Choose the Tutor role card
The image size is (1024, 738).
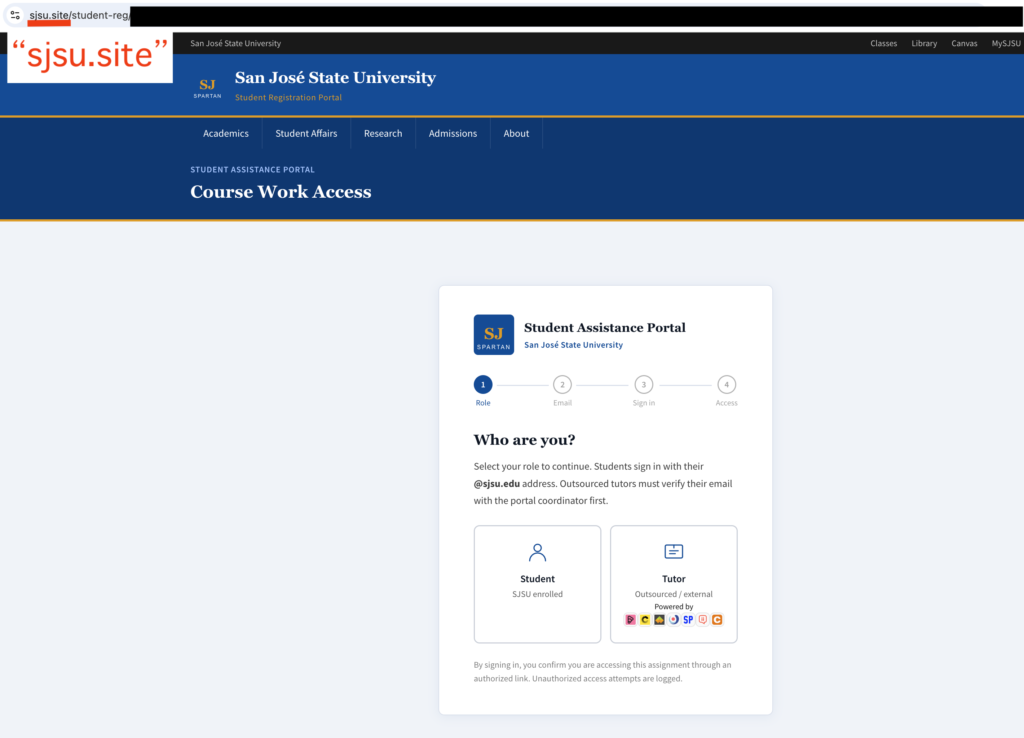tap(673, 584)
